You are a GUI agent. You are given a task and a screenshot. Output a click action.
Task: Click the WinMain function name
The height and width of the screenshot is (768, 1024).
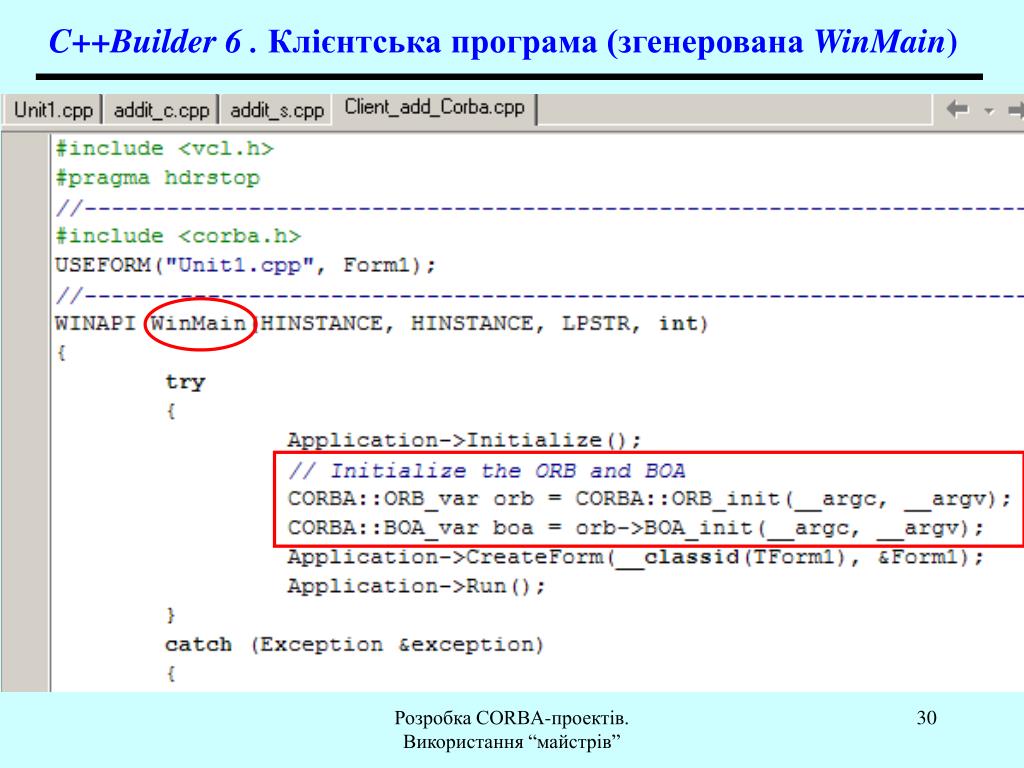pyautogui.click(x=199, y=323)
